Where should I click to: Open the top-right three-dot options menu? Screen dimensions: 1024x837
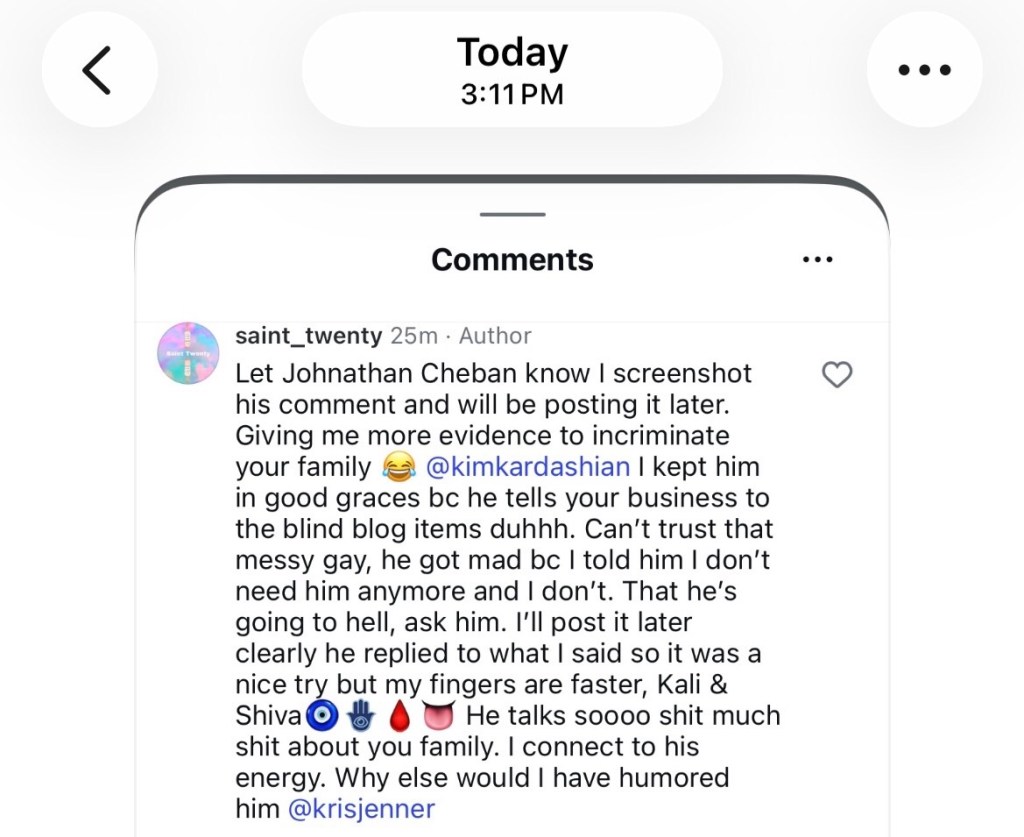click(924, 70)
